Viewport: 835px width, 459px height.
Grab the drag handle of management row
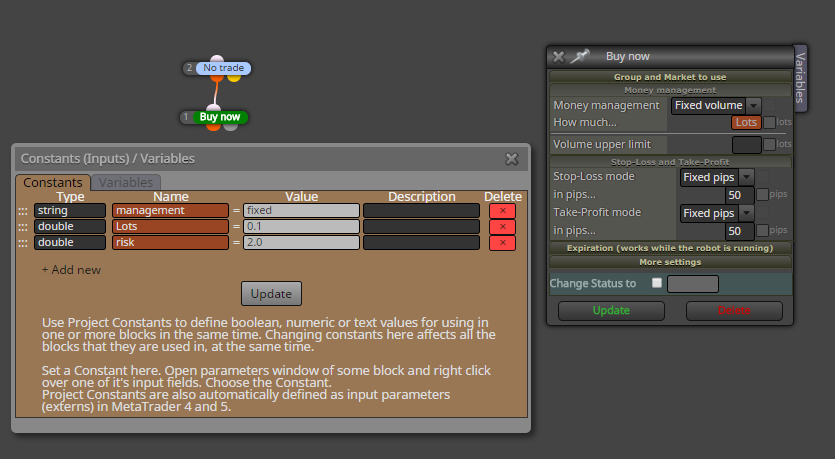(x=22, y=211)
